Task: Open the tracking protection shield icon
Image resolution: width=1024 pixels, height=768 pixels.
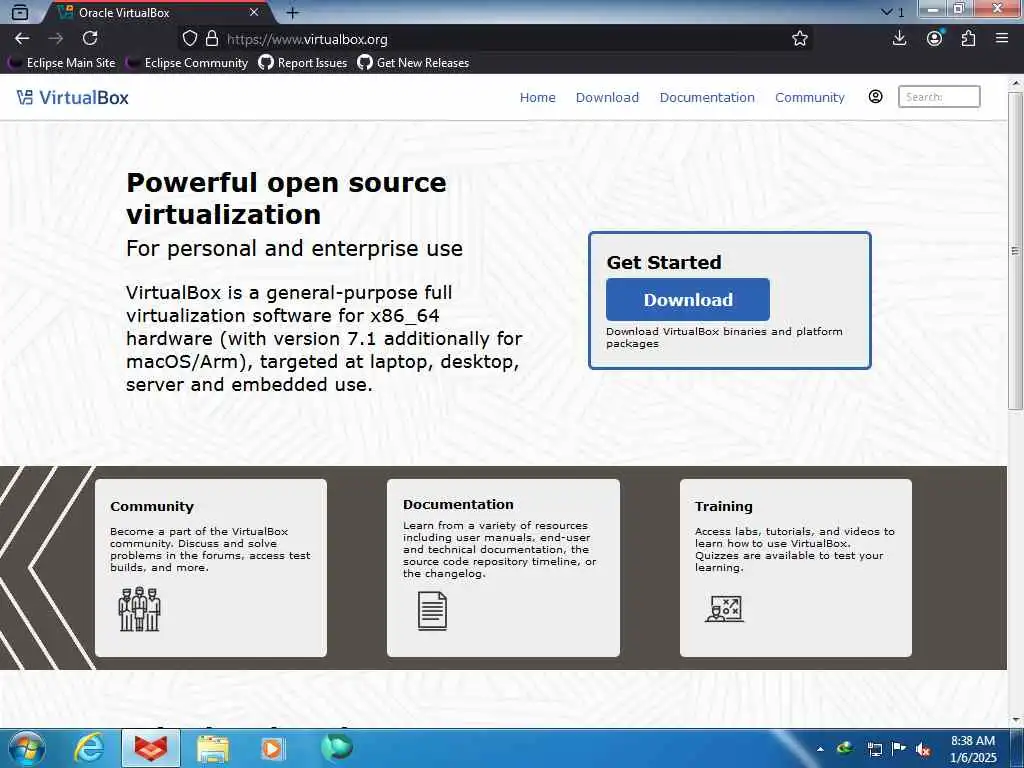Action: tap(189, 39)
